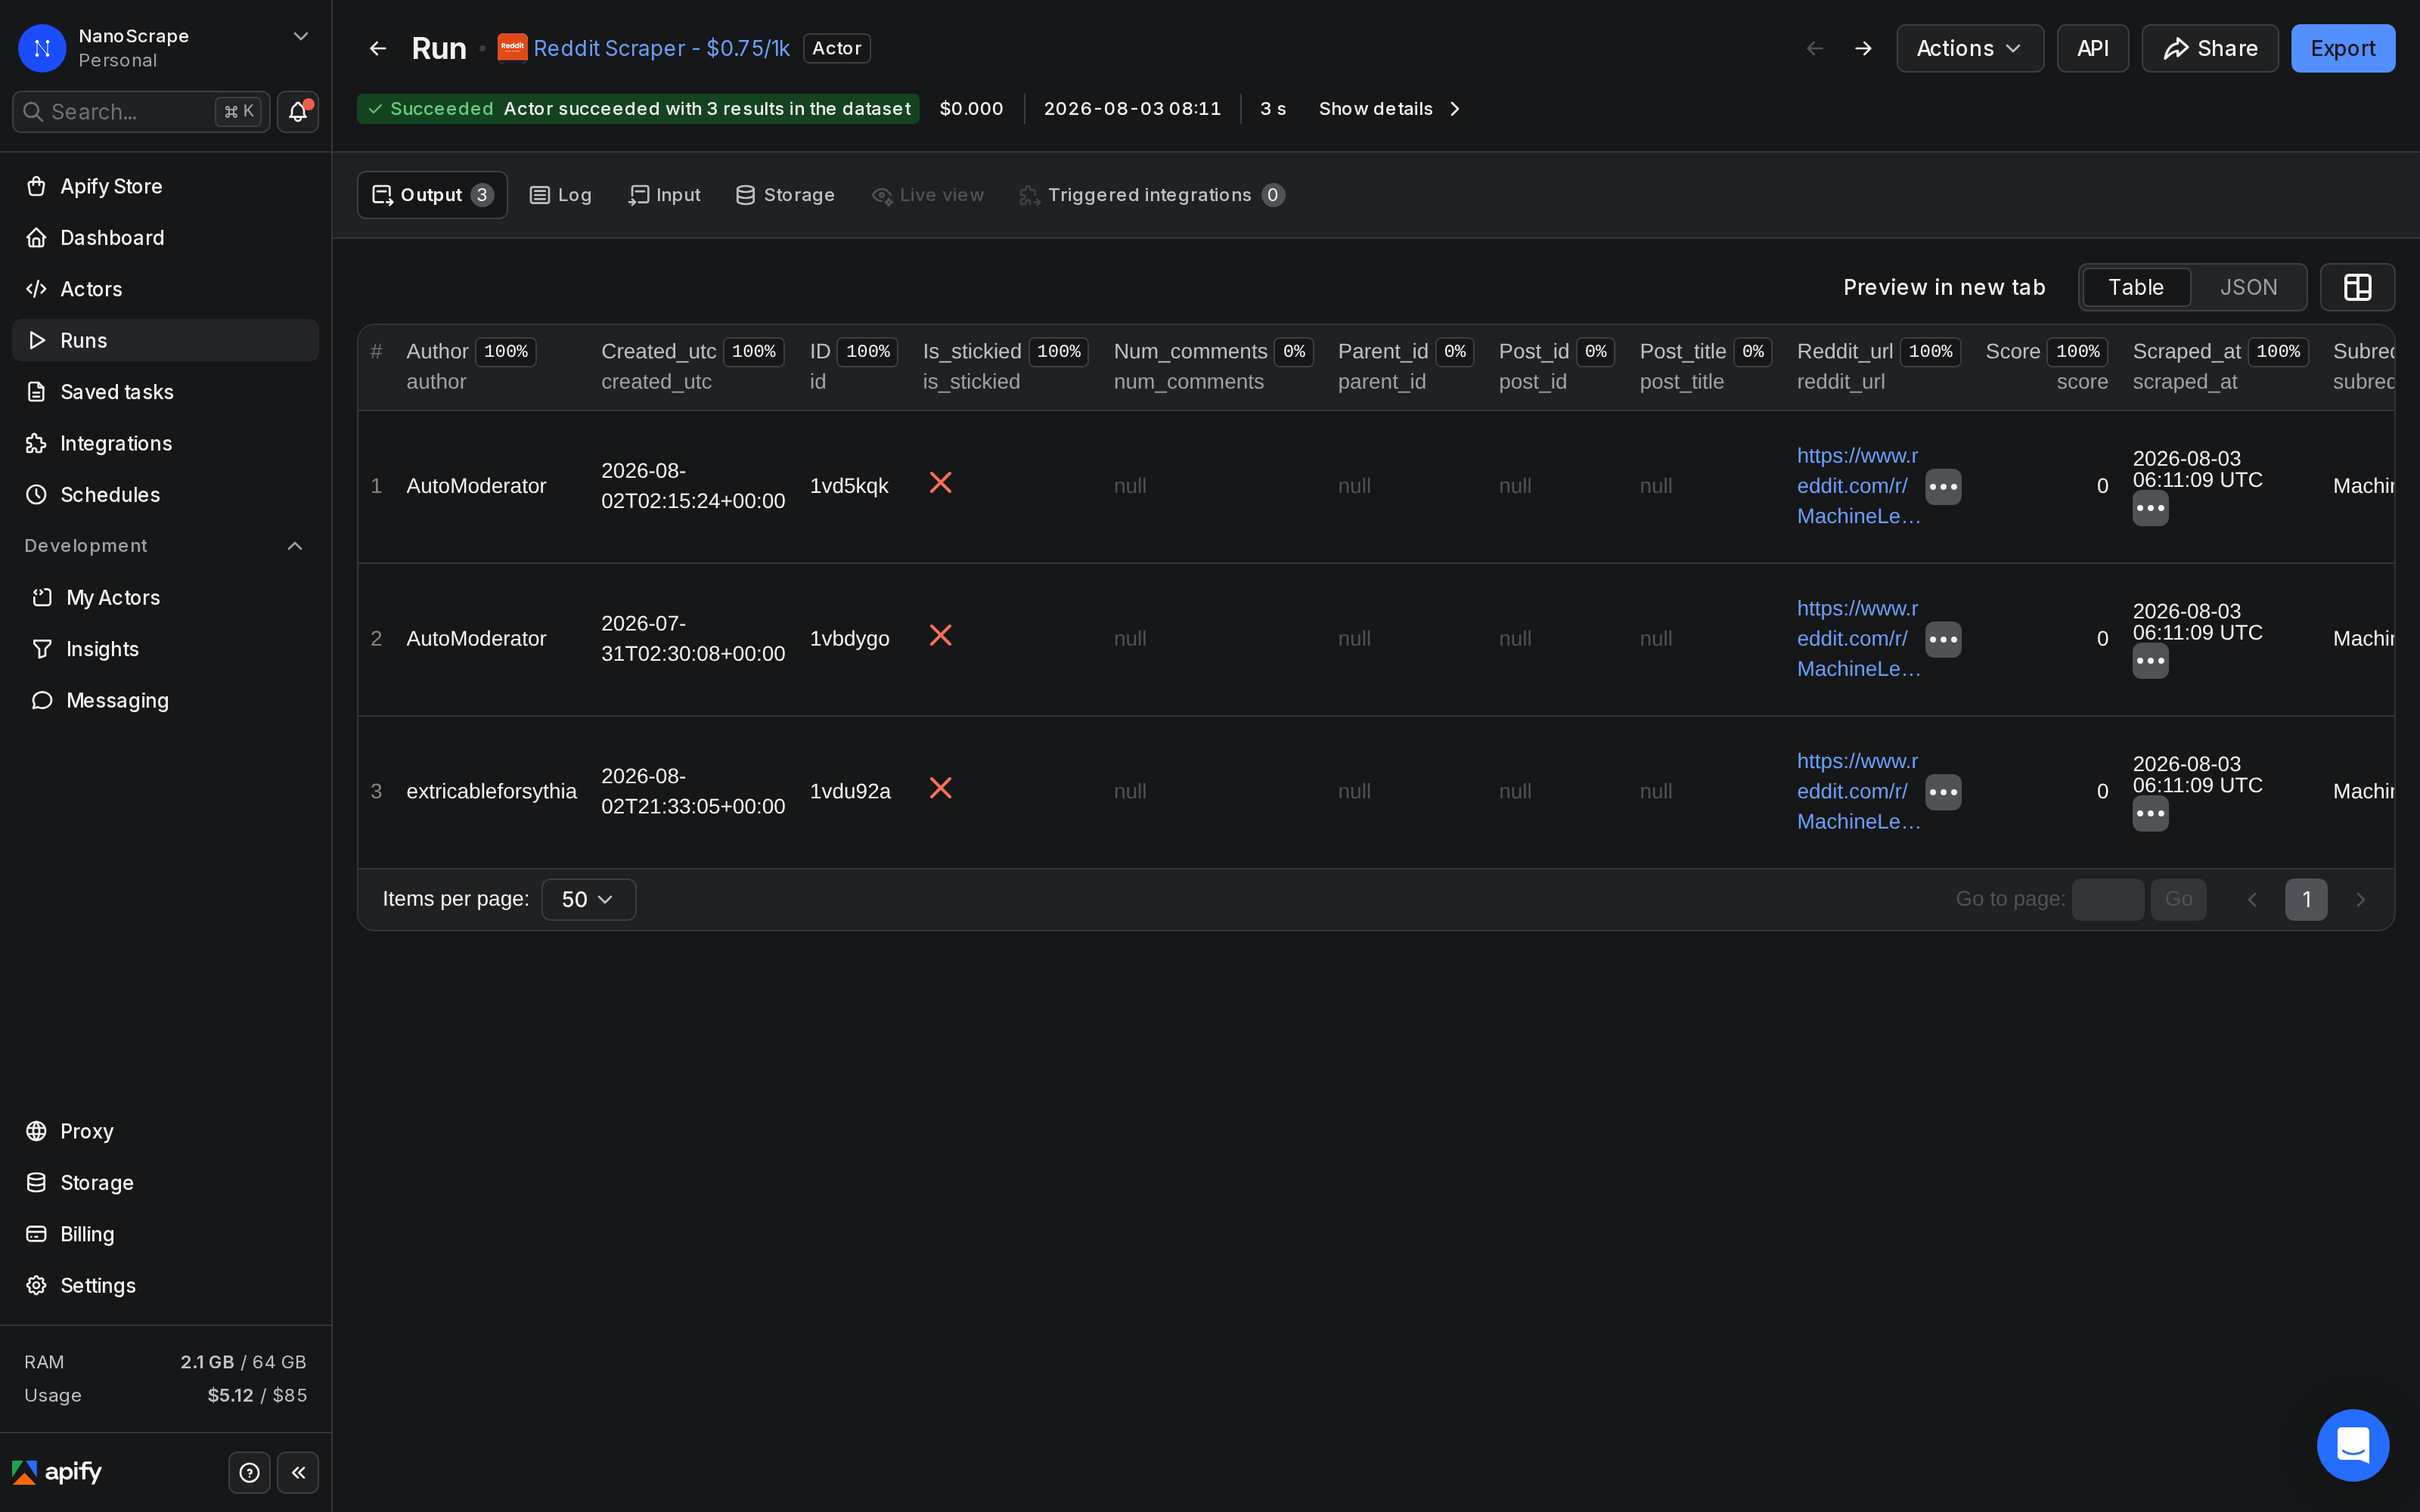The height and width of the screenshot is (1512, 2420).
Task: Open Integrations in sidebar
Action: coord(165,443)
